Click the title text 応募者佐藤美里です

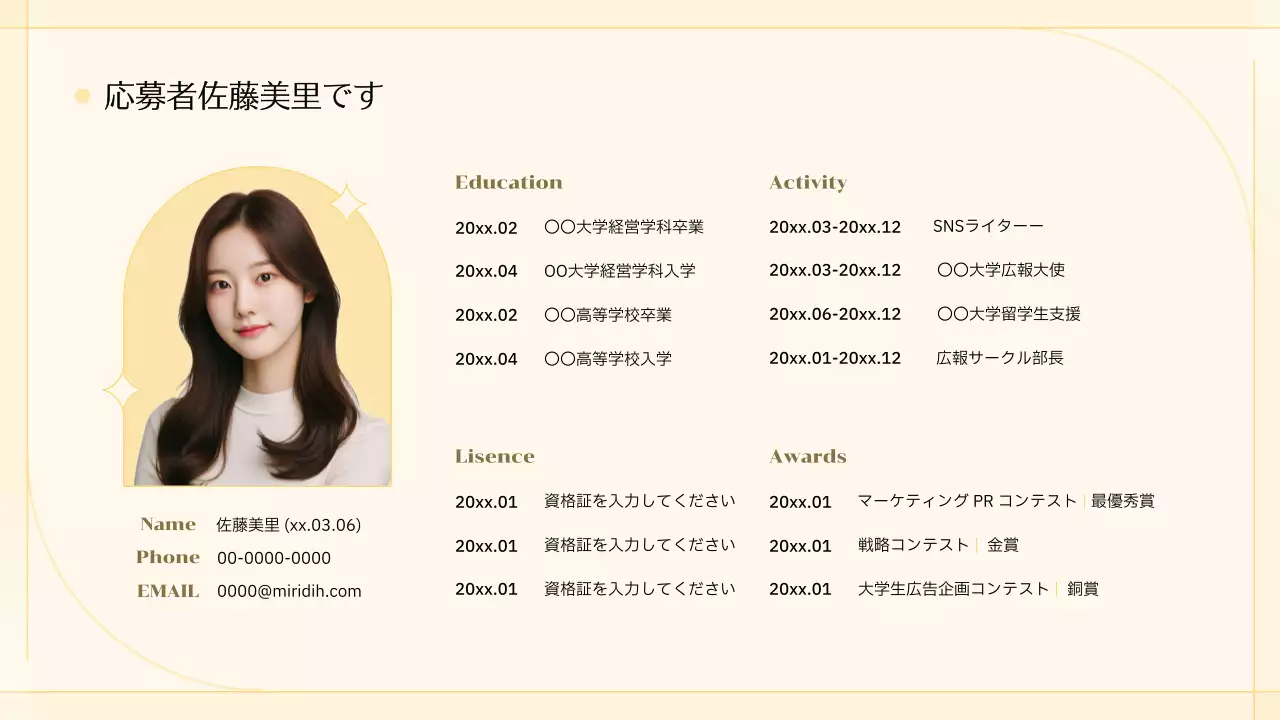click(x=243, y=97)
